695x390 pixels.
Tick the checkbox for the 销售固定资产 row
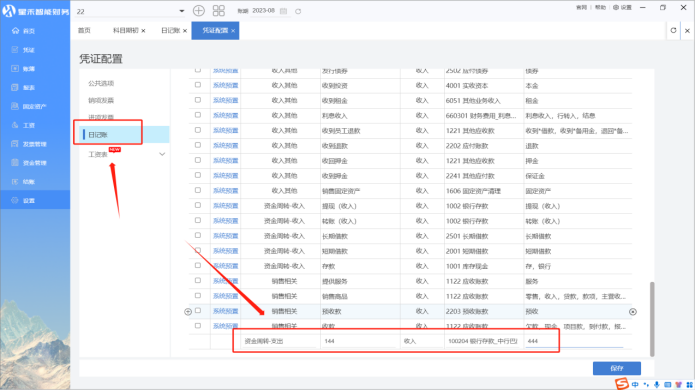click(x=198, y=190)
